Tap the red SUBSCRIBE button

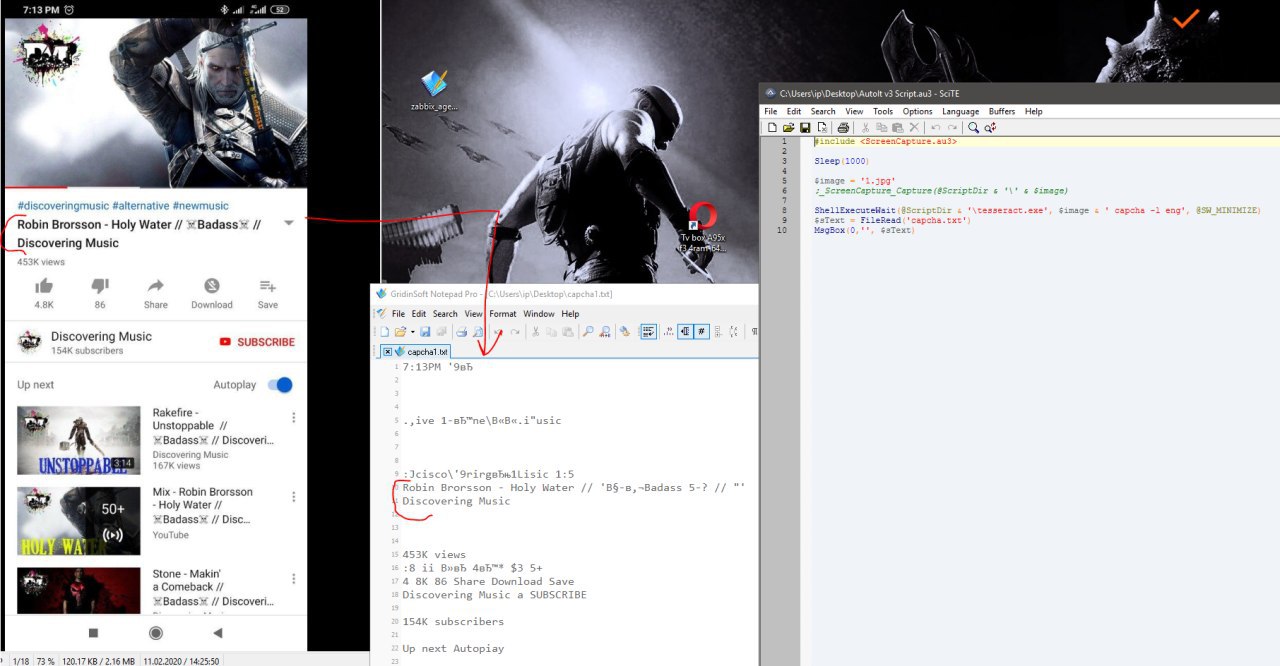[x=257, y=342]
